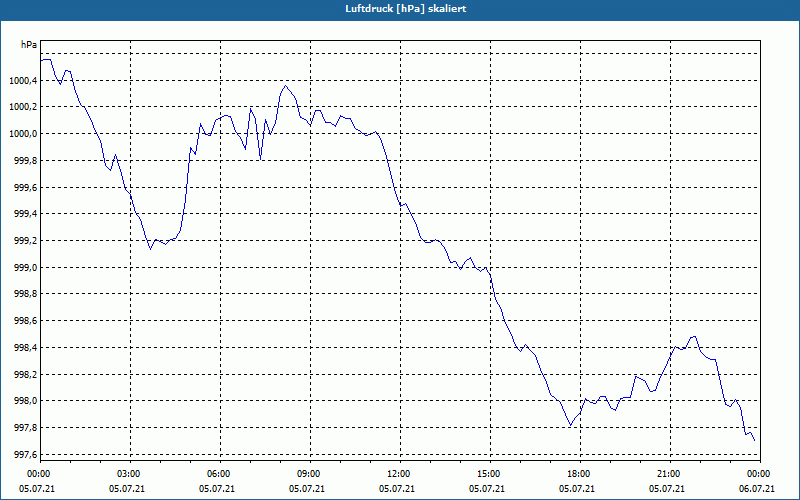Viewport: 800px width, 500px height.
Task: Click the 'hPa' unit label on the axis
Action: [x=29, y=45]
